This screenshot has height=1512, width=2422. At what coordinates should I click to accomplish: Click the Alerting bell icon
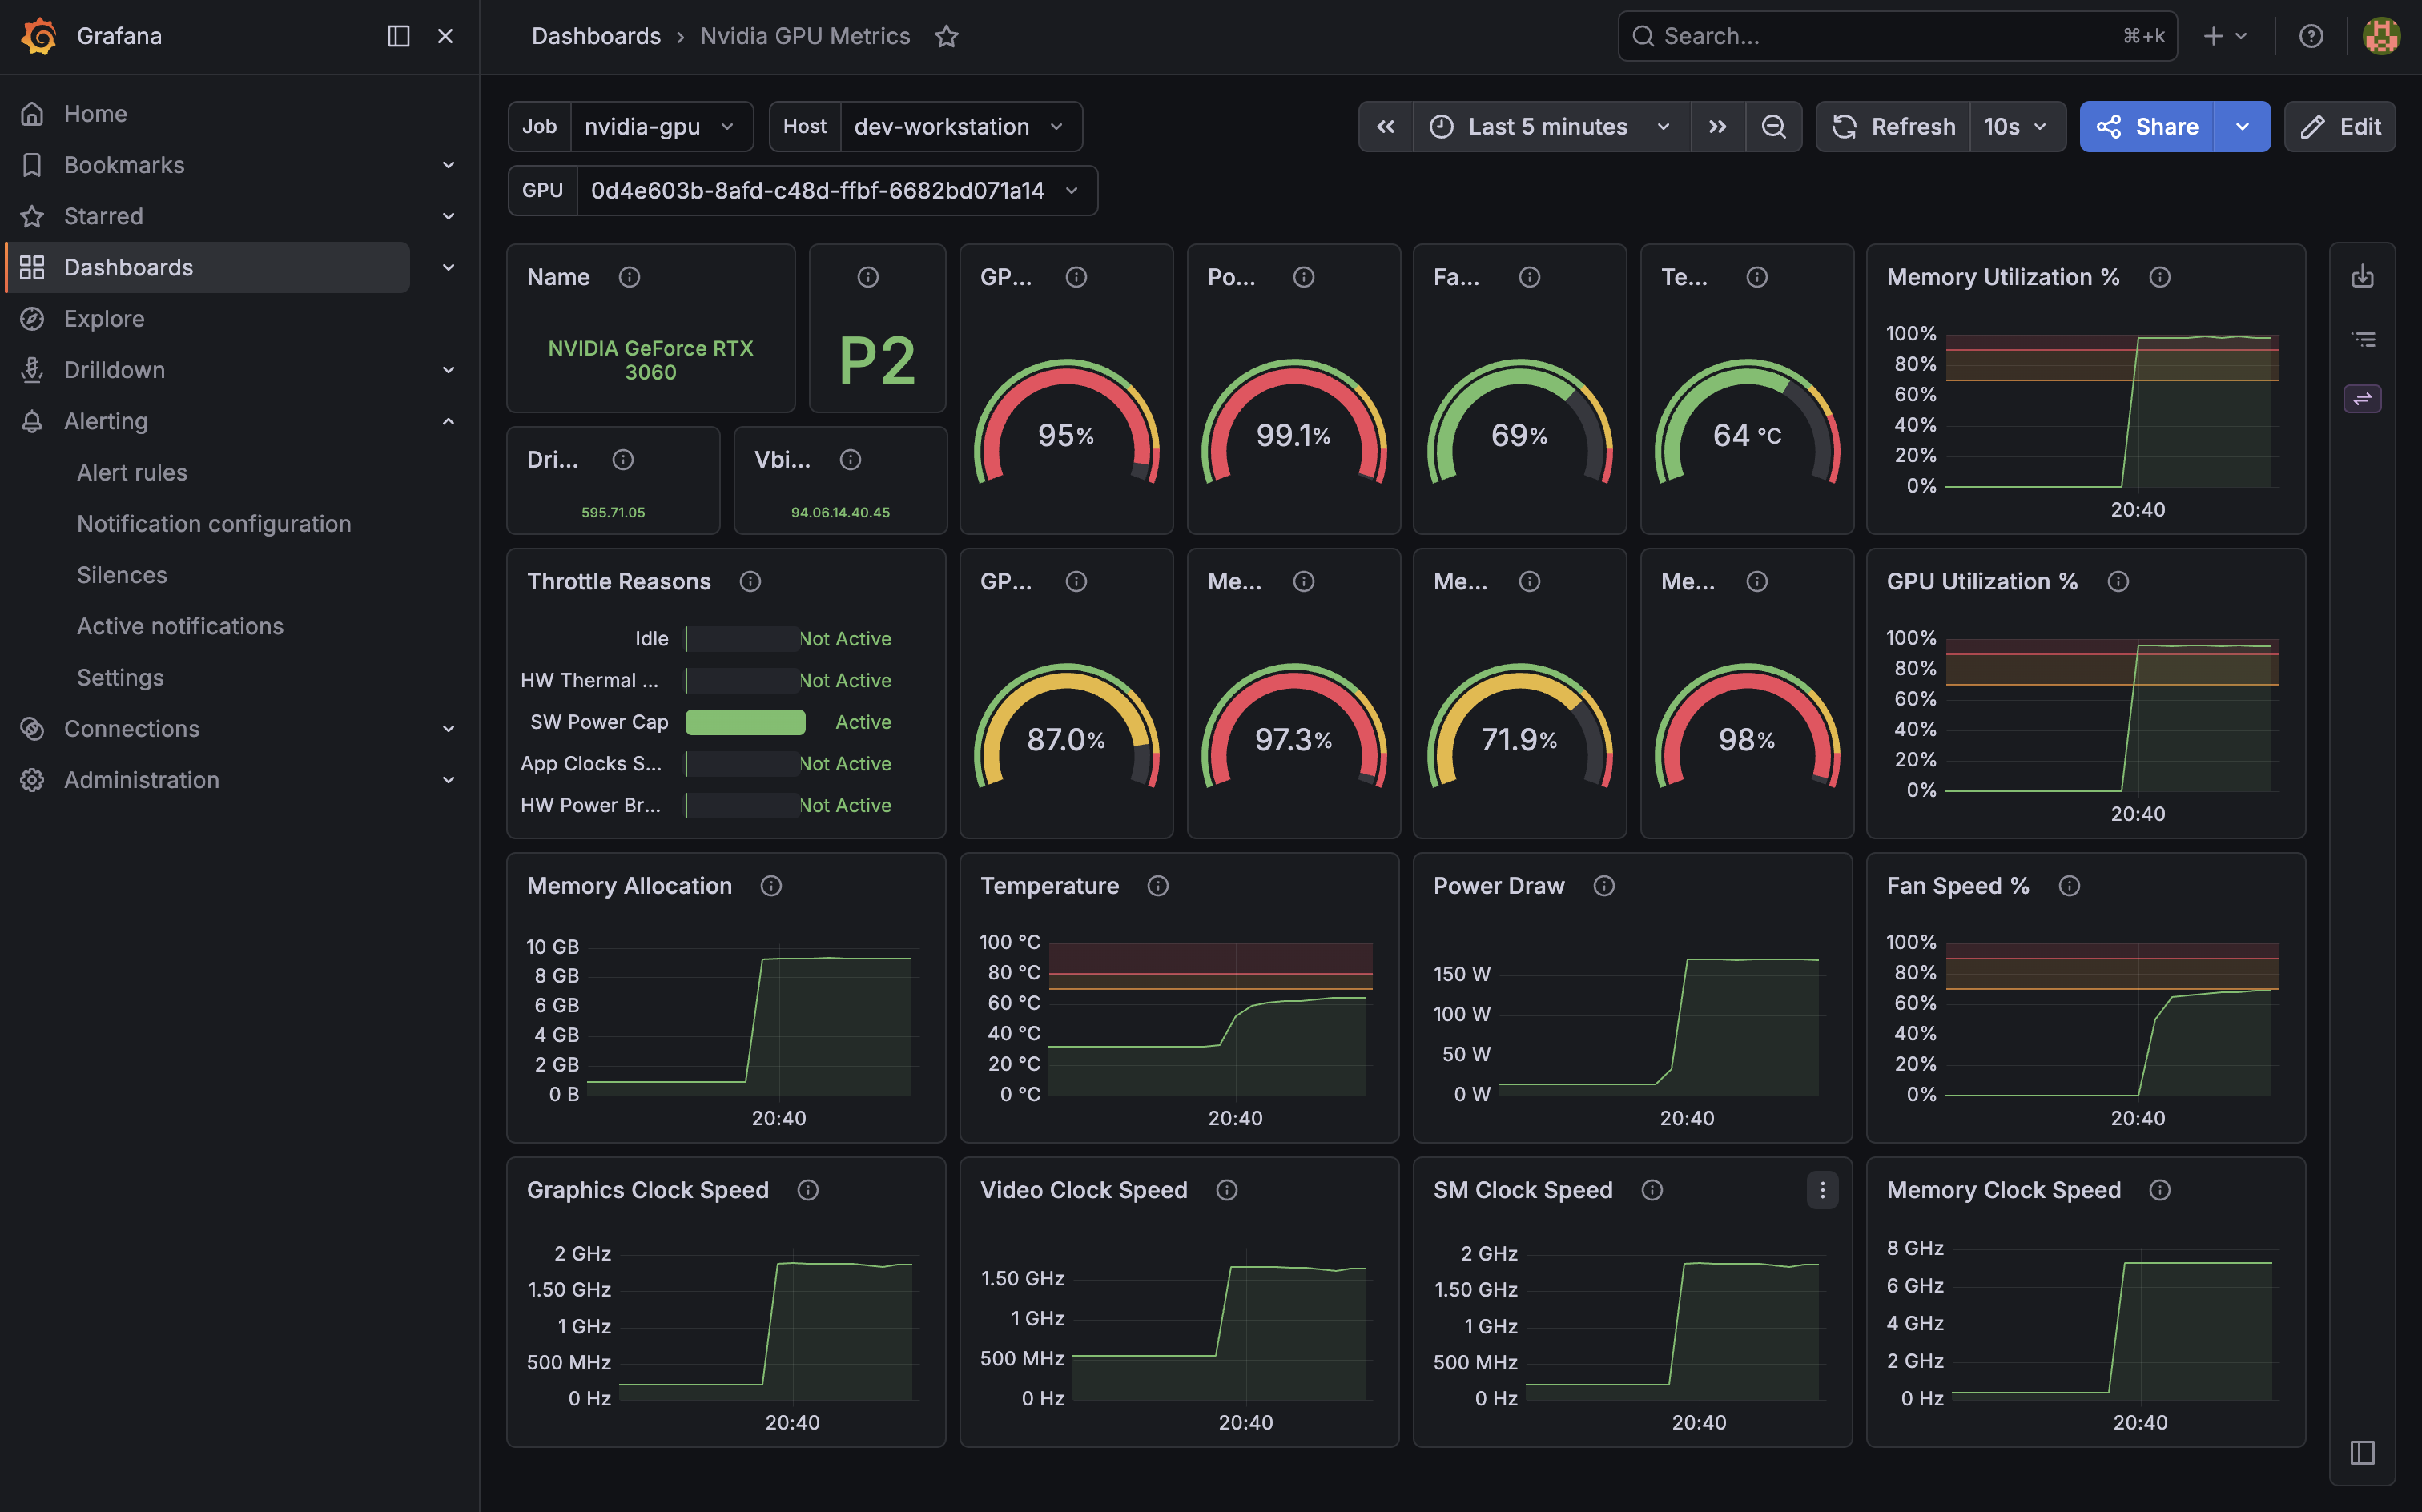[32, 421]
